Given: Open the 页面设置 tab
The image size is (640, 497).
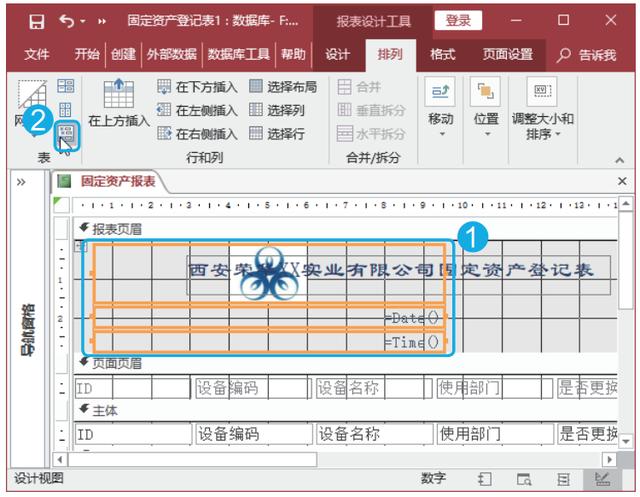Looking at the screenshot, I should click(508, 54).
